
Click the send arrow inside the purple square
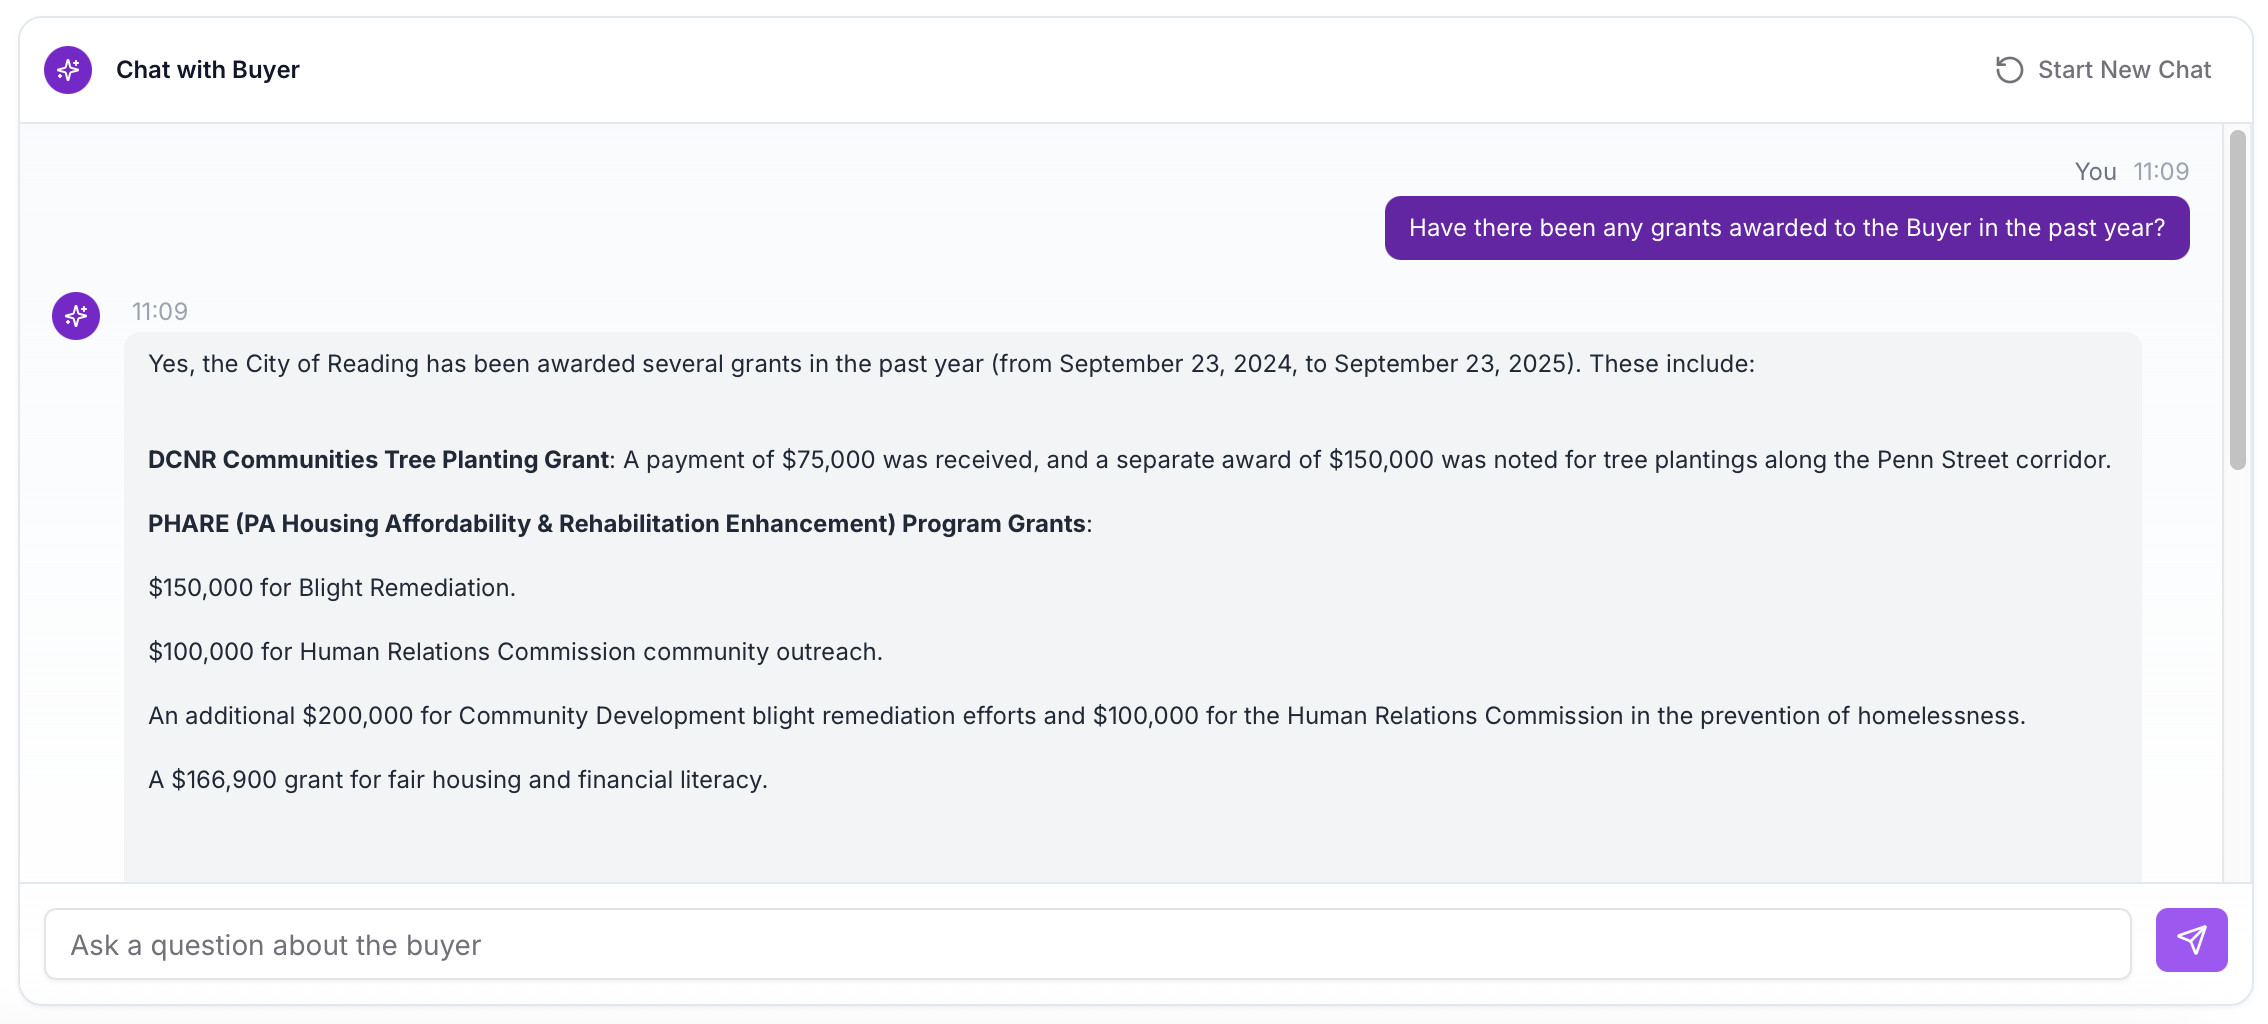pos(2191,940)
